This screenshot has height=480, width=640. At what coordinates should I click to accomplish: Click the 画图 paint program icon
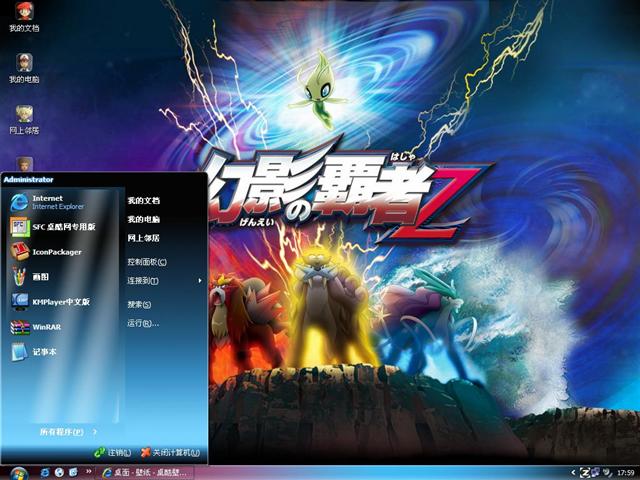tap(19, 276)
